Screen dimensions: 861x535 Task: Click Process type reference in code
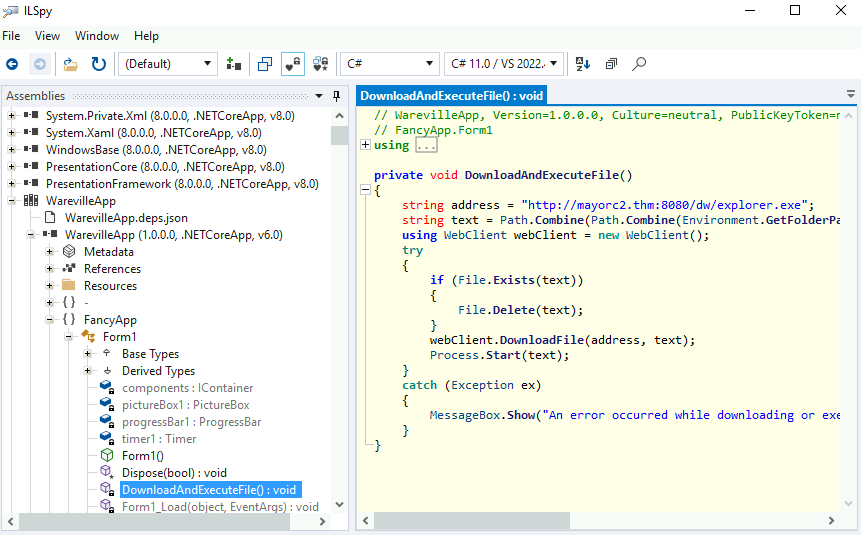tap(454, 355)
